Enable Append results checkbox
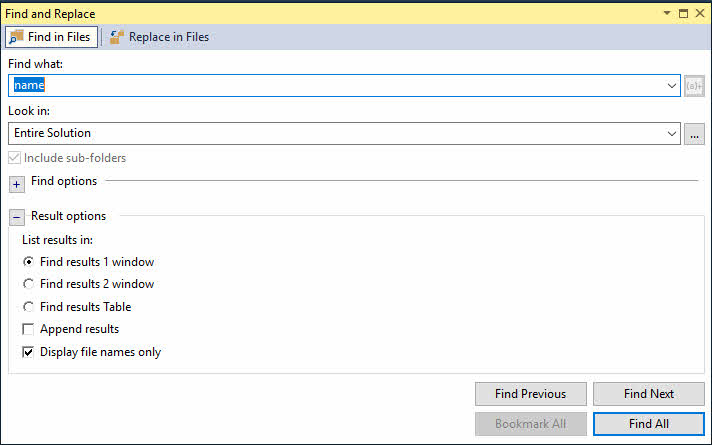712x445 pixels. coord(29,329)
